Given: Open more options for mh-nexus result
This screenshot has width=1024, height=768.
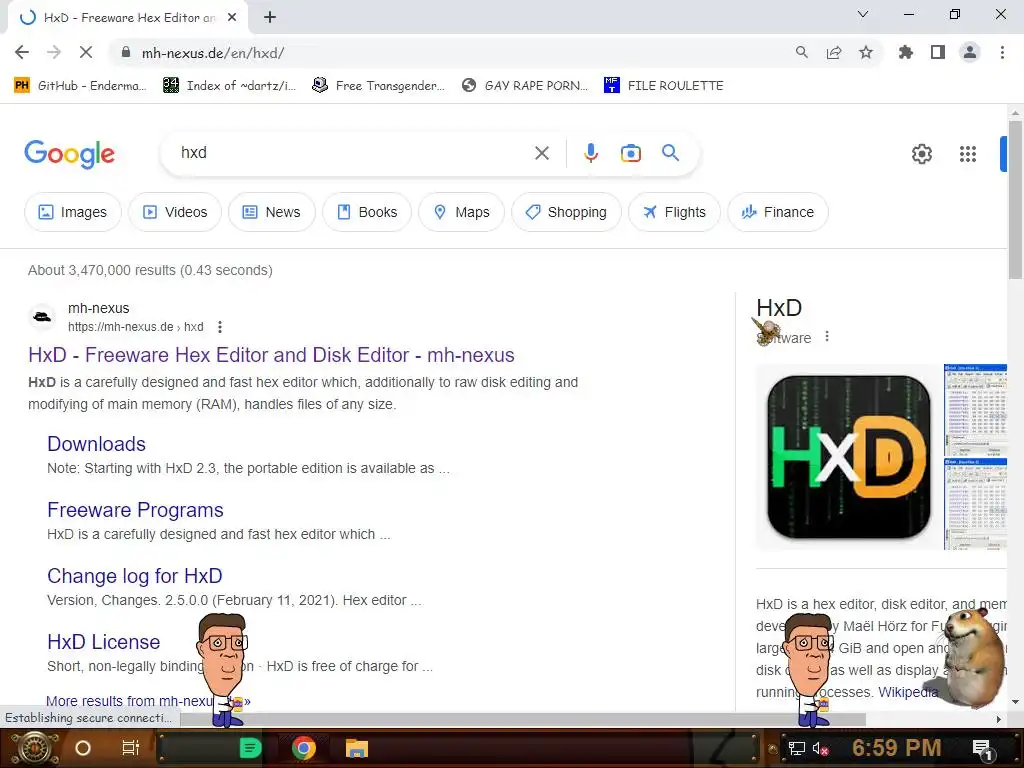Looking at the screenshot, I should pos(219,327).
